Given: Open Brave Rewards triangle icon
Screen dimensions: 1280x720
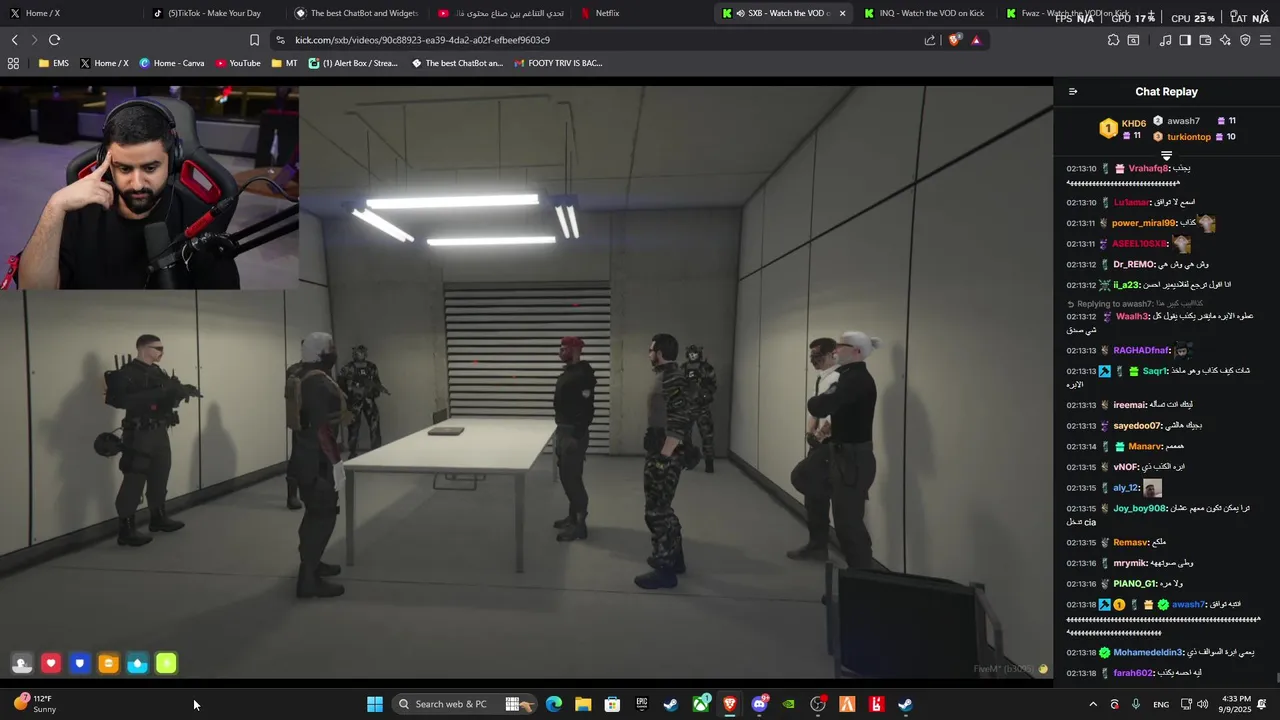Looking at the screenshot, I should (x=976, y=40).
